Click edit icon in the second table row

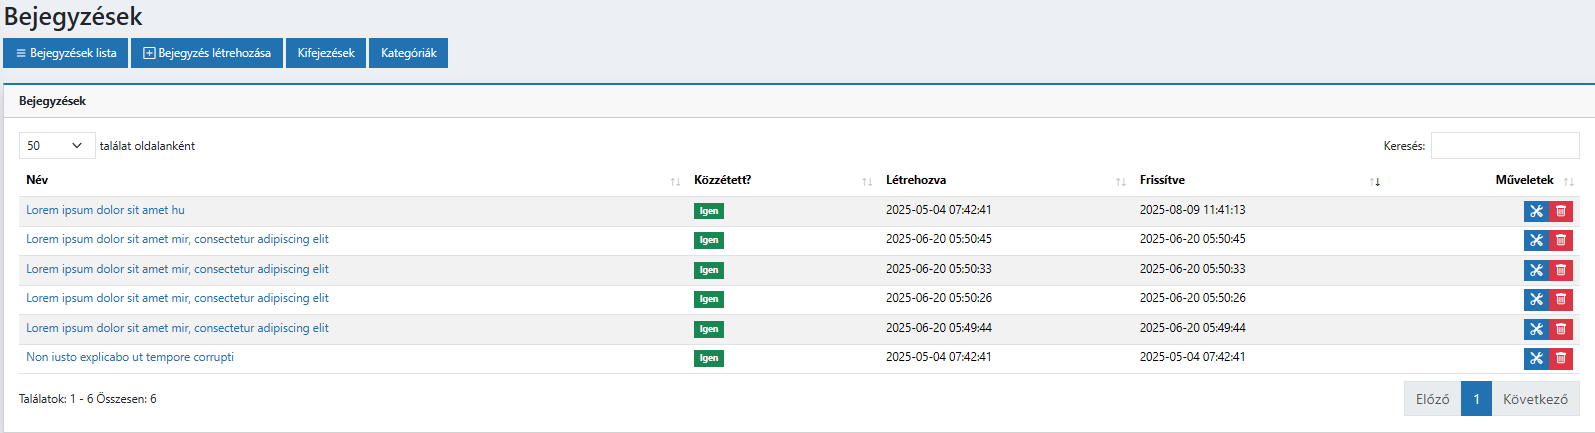click(1536, 240)
